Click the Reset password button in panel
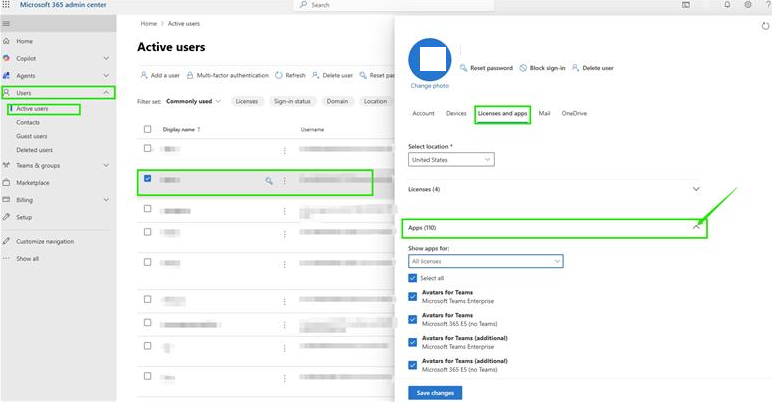The image size is (772, 402). click(x=486, y=68)
